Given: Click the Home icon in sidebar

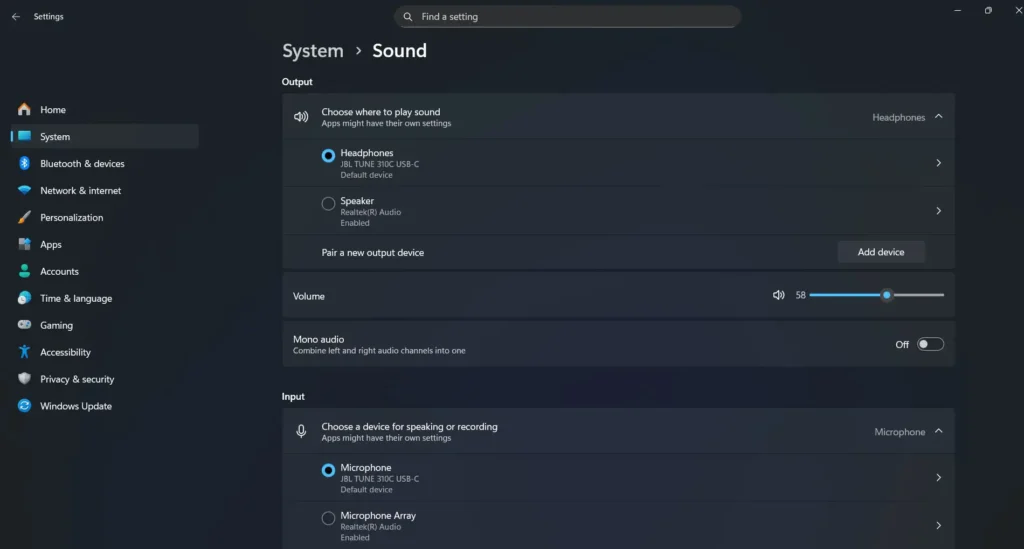Looking at the screenshot, I should [x=24, y=110].
